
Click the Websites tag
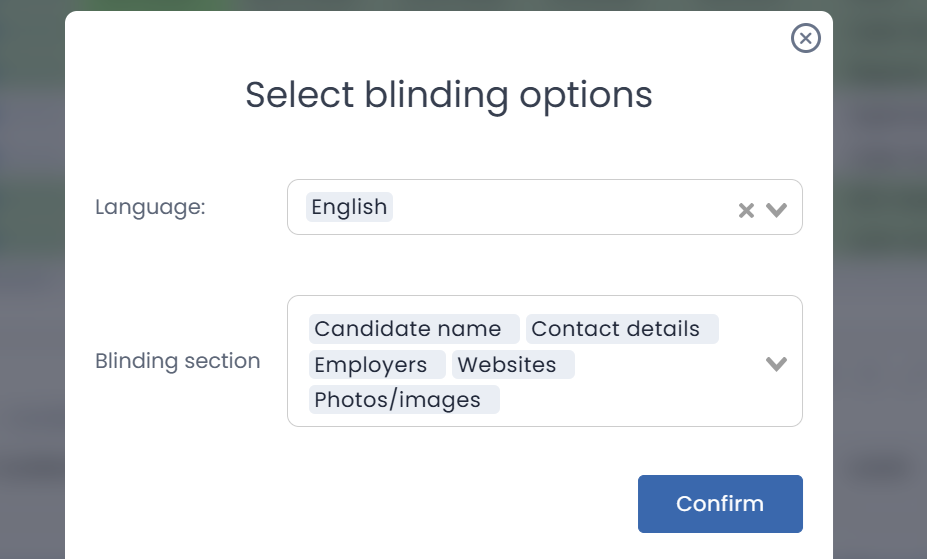pos(508,365)
